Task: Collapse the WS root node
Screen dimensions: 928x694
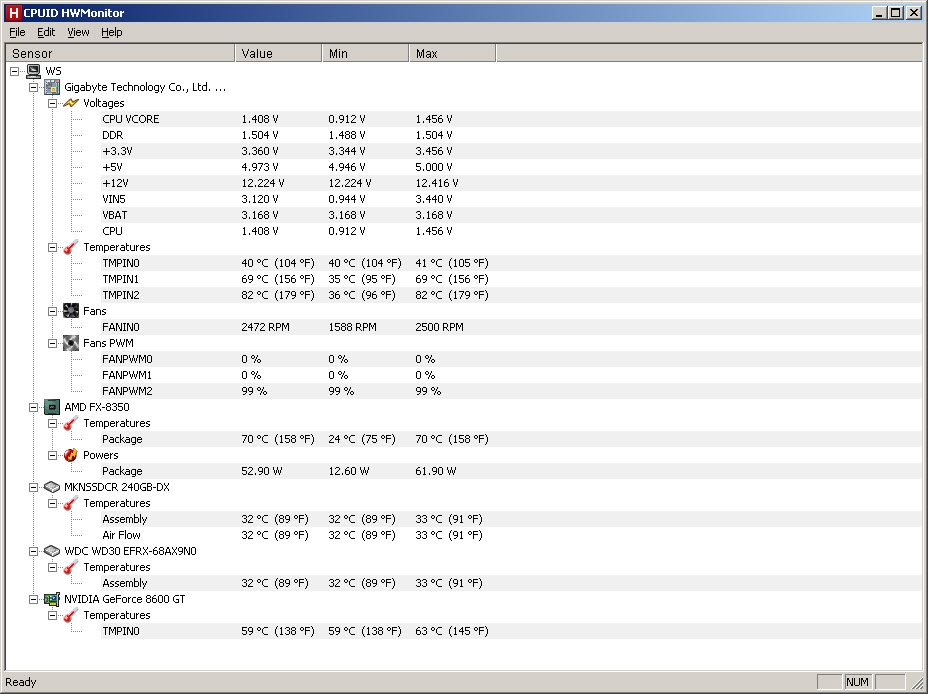Action: (x=15, y=71)
